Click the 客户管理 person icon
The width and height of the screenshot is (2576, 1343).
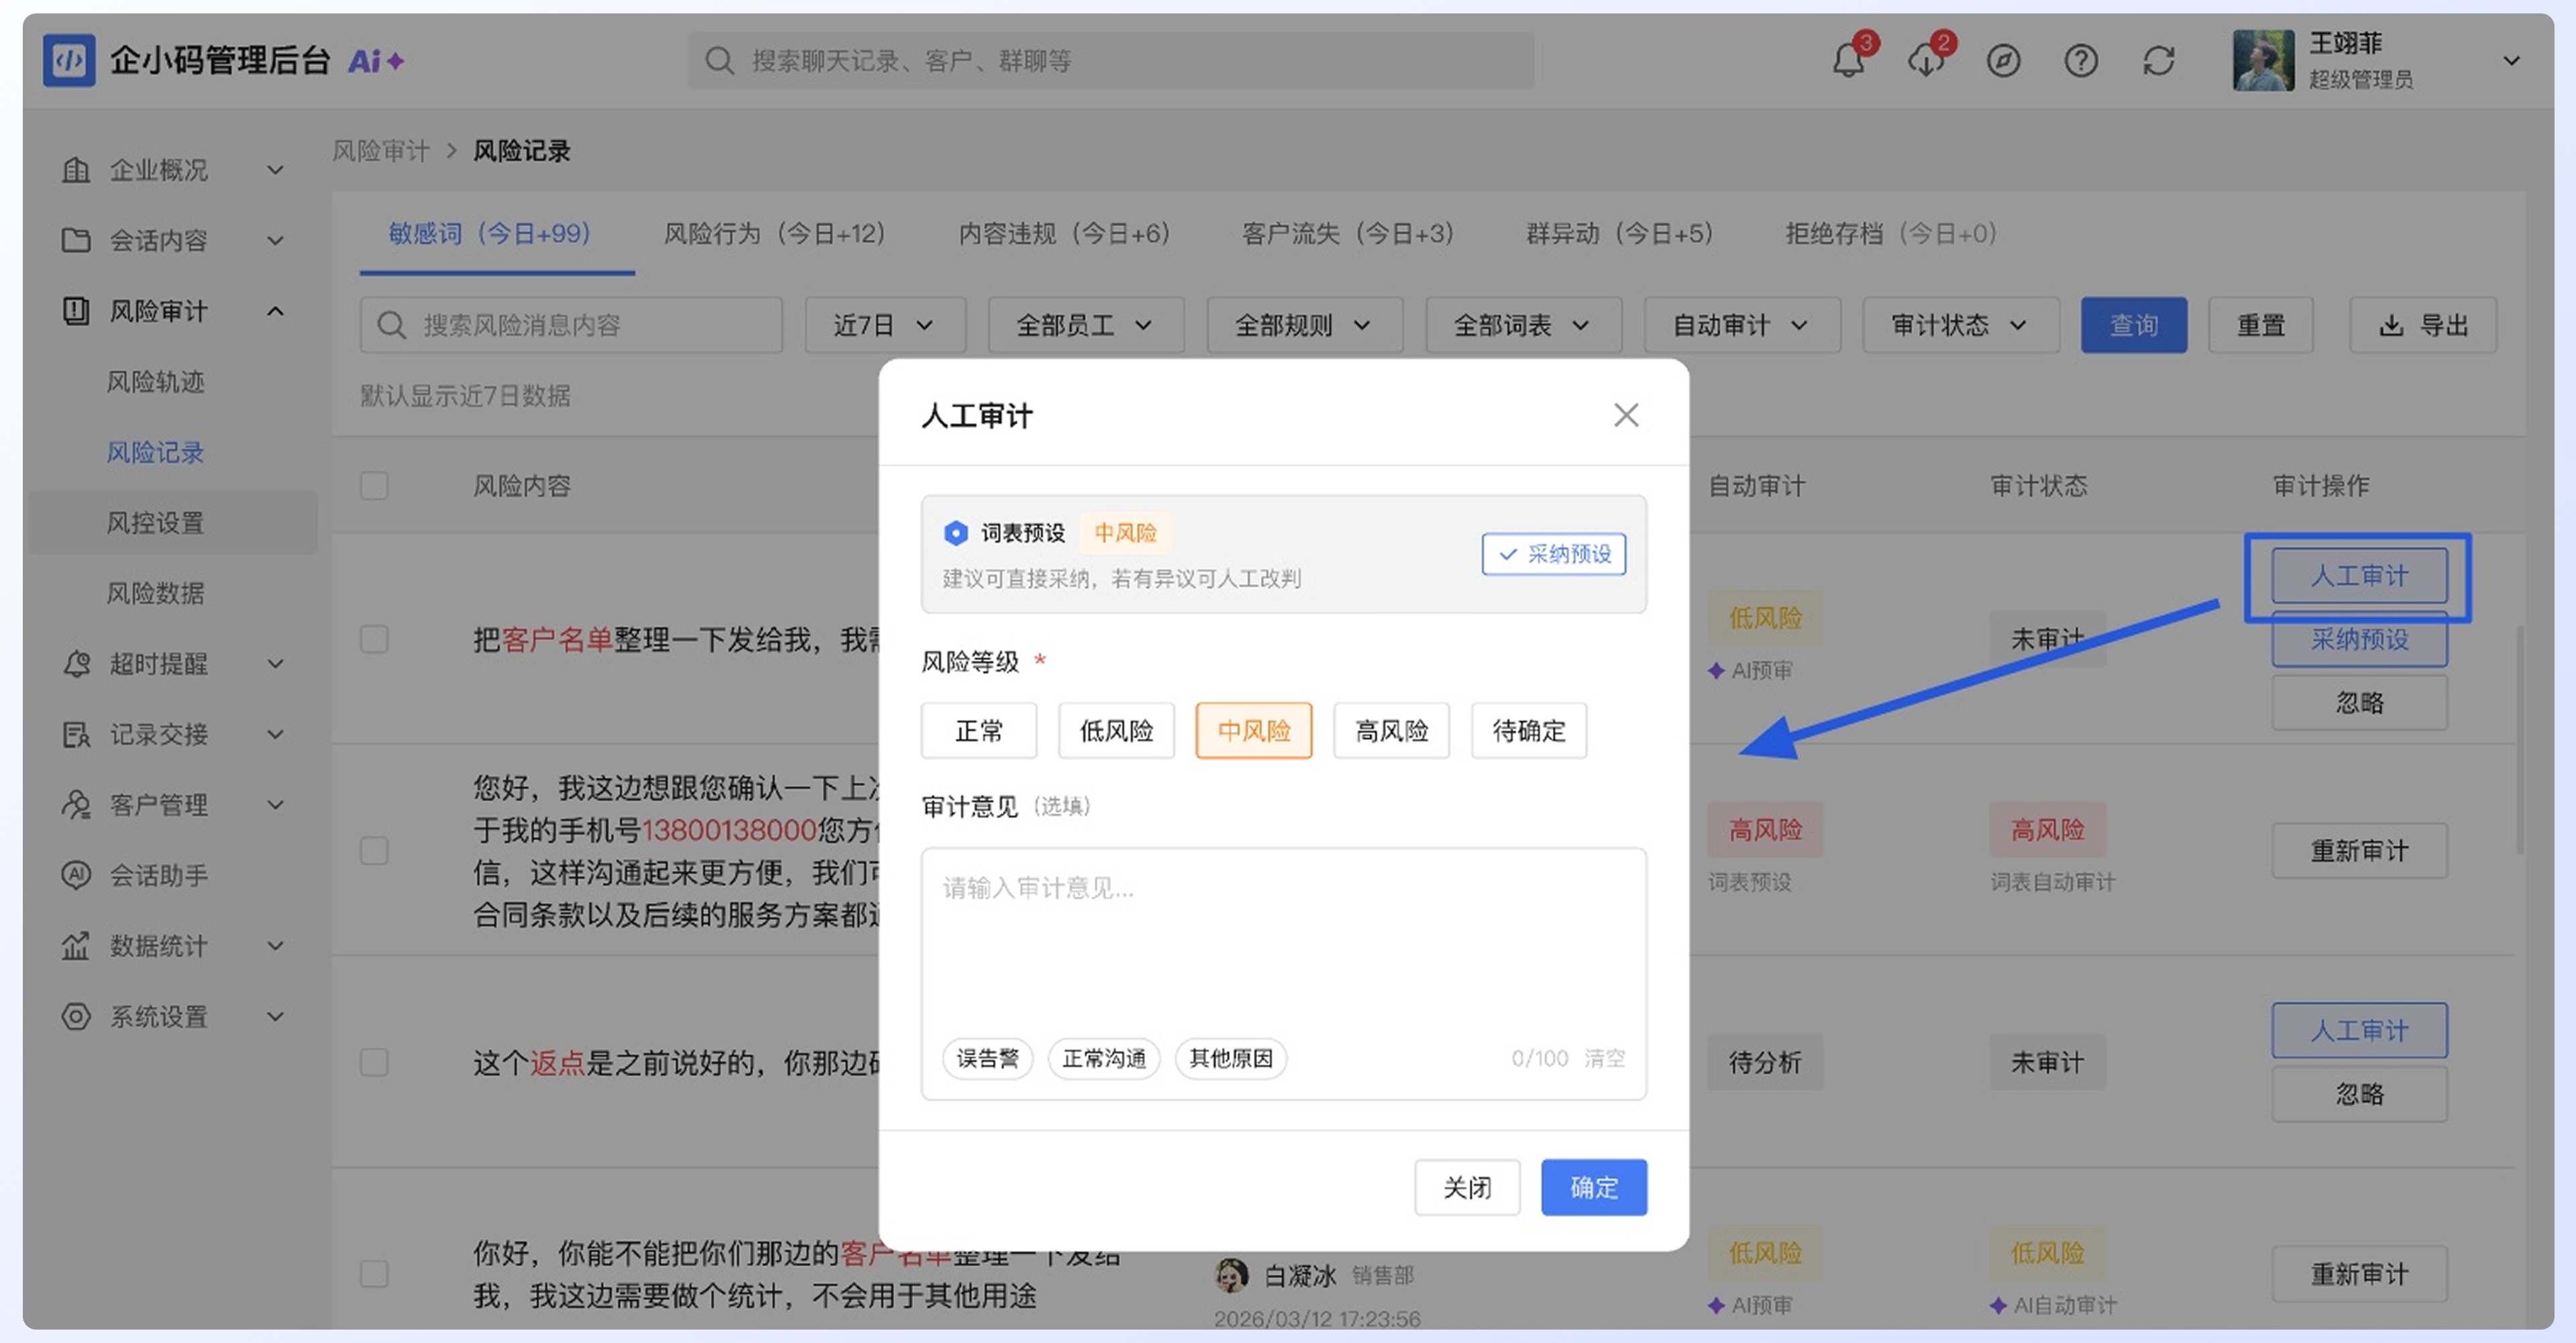tap(76, 805)
